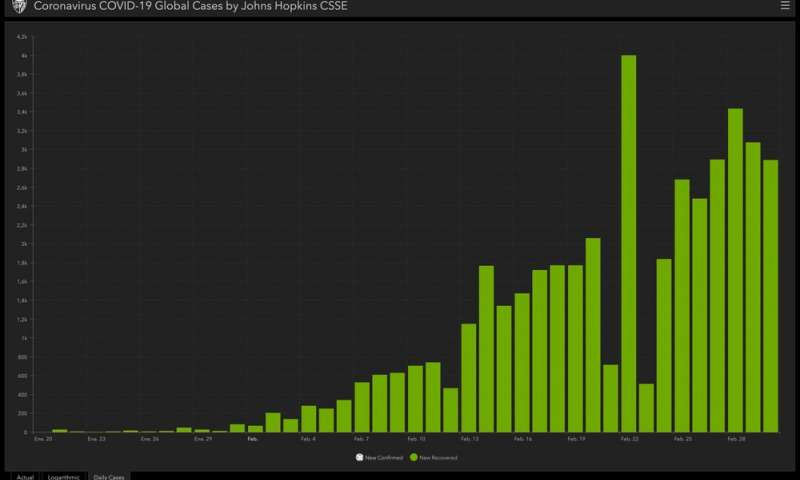Open the hamburger menu icon
The height and width of the screenshot is (480, 800).
(x=785, y=6)
